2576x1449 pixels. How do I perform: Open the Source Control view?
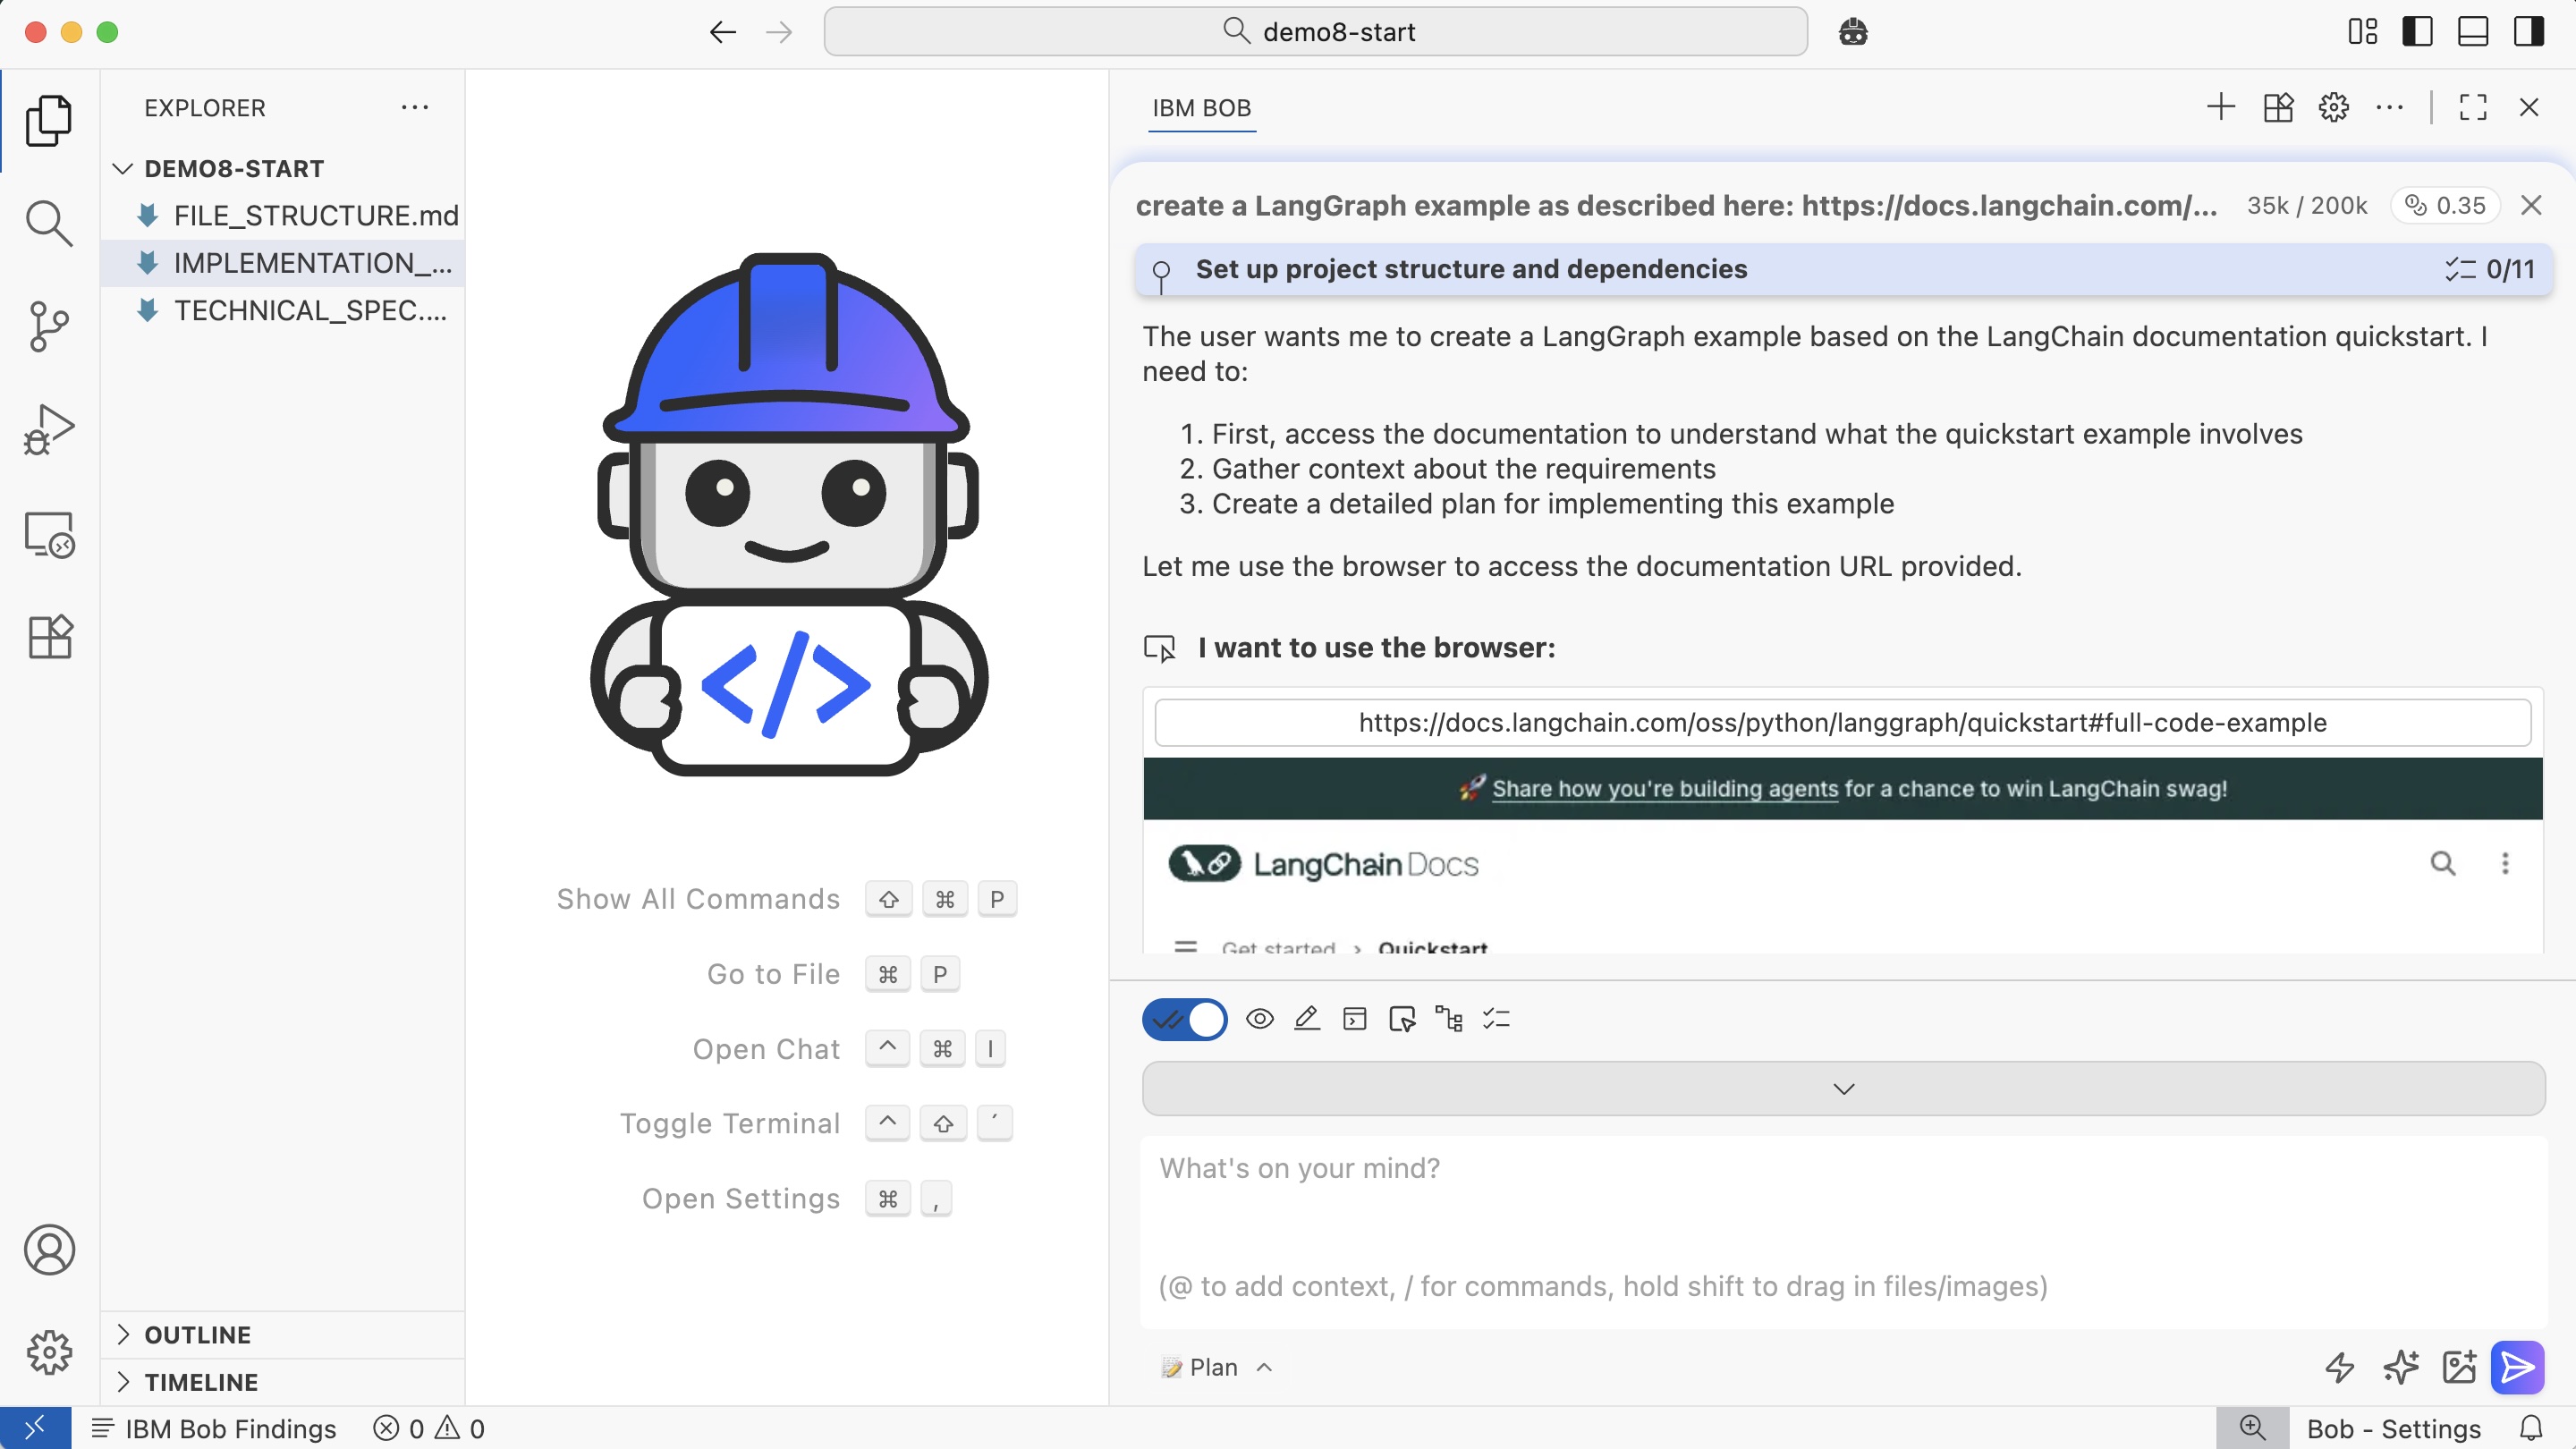point(48,326)
